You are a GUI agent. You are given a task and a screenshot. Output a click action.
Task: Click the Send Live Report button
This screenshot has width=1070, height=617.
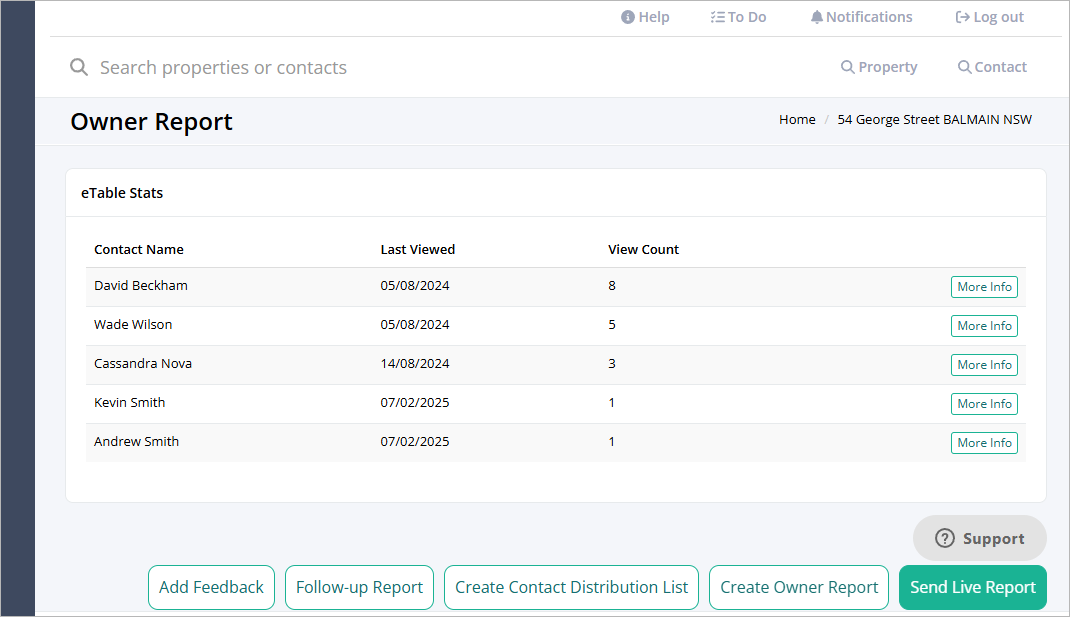point(972,587)
